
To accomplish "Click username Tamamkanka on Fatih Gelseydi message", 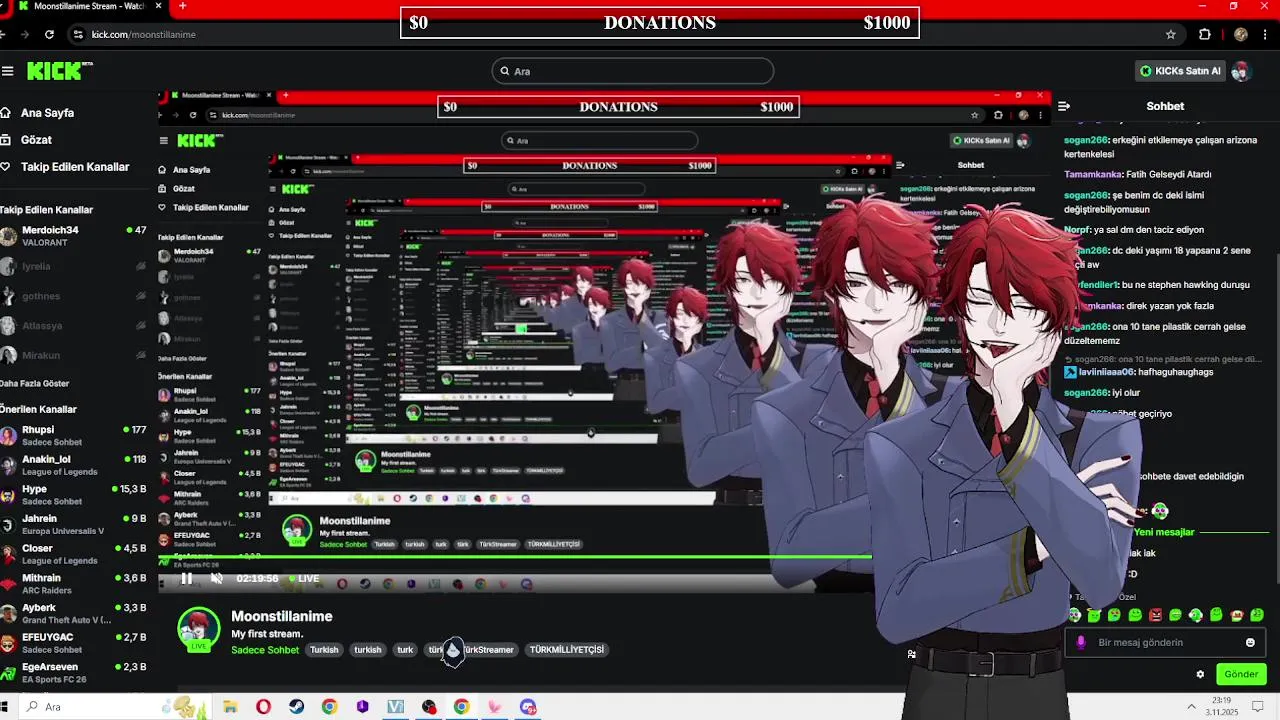I will [x=1093, y=174].
